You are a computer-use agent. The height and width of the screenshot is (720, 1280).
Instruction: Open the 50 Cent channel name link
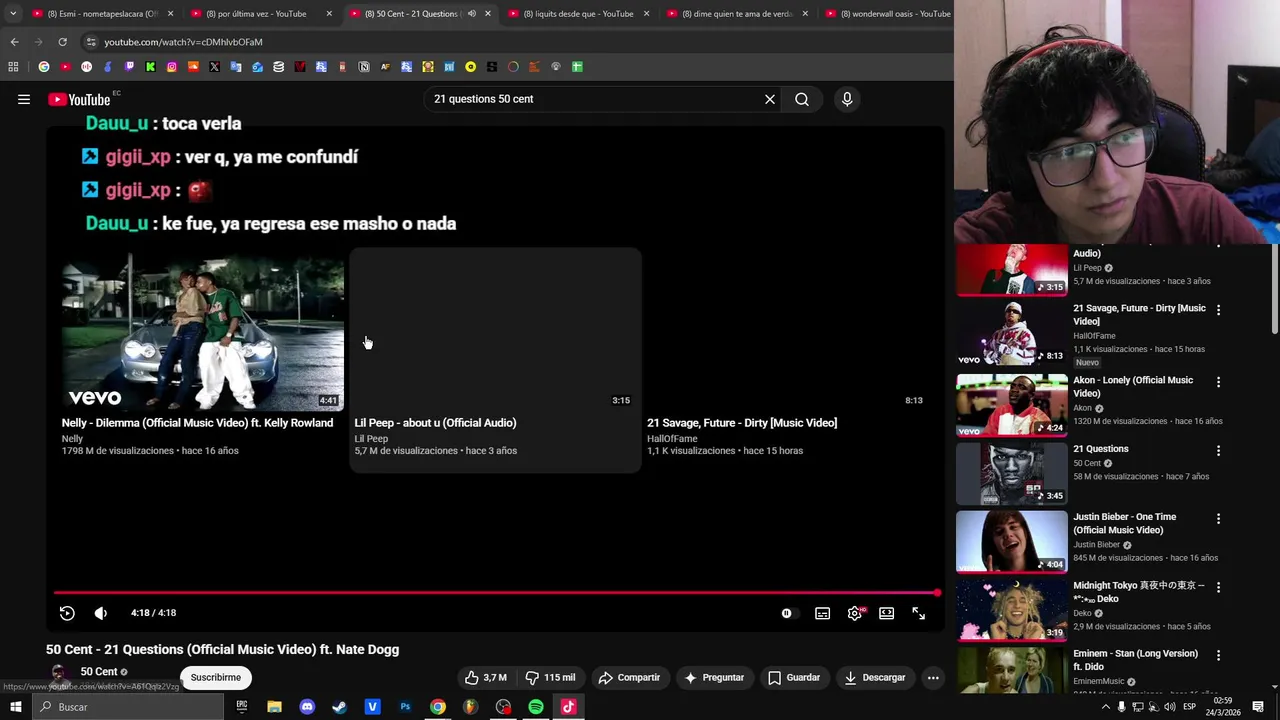(x=99, y=671)
